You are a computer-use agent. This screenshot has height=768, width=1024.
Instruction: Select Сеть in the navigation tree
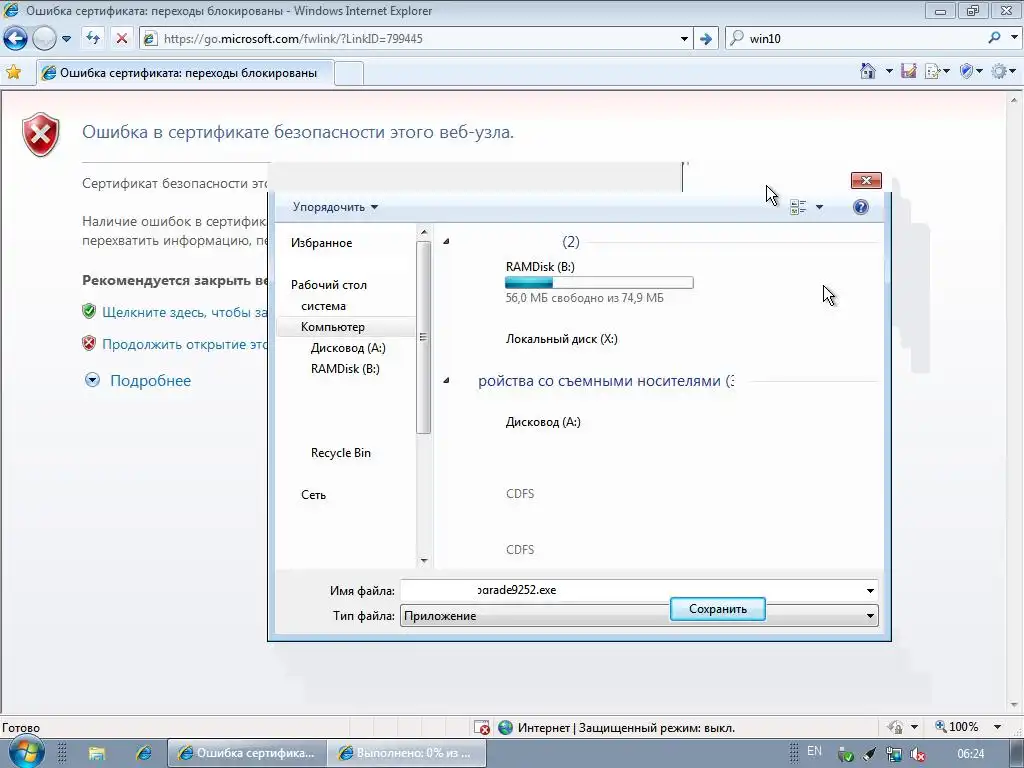313,494
